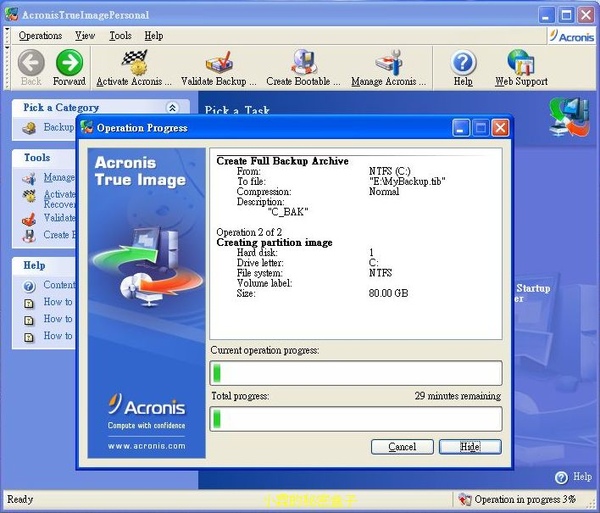Click the "Create Full Backup Archive" heading
600x513 pixels.
[282, 161]
